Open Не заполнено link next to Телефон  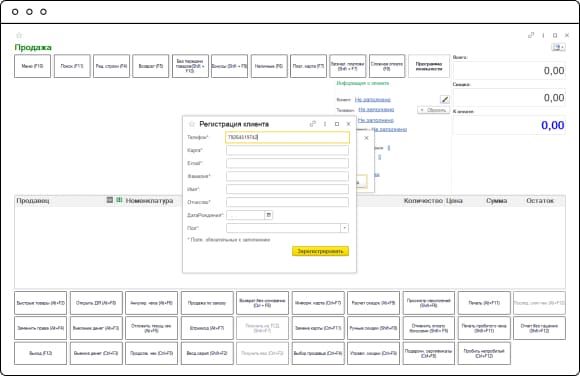click(376, 110)
